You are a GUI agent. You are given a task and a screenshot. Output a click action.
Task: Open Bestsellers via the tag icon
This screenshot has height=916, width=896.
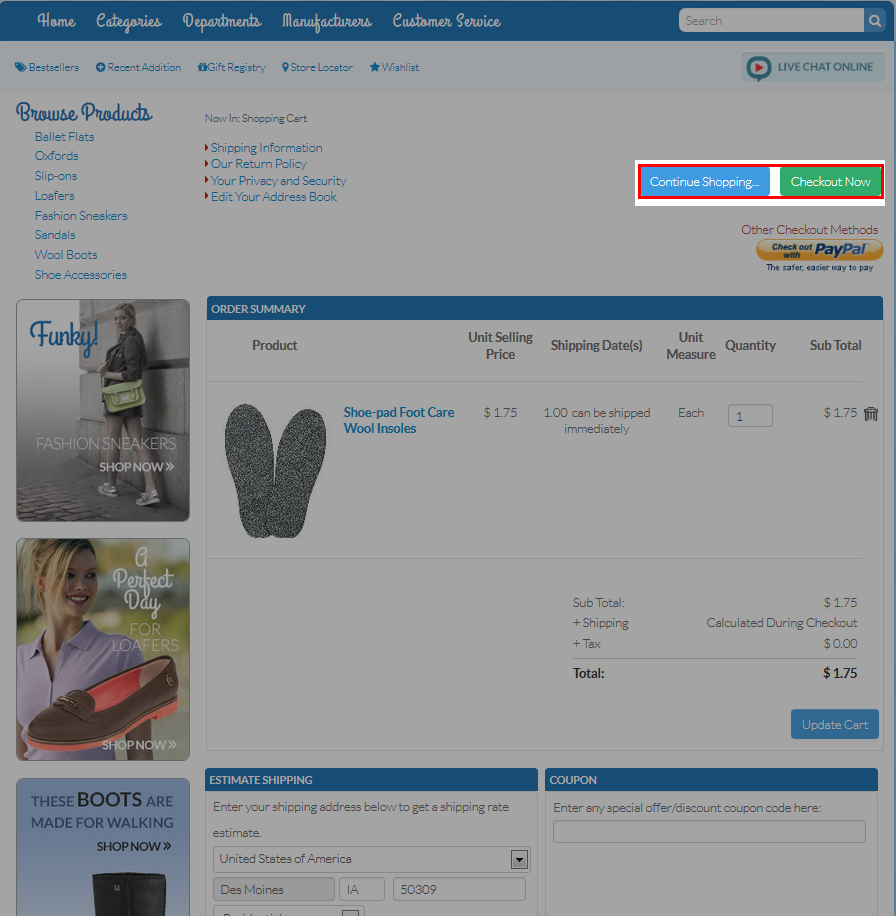[x=20, y=68]
